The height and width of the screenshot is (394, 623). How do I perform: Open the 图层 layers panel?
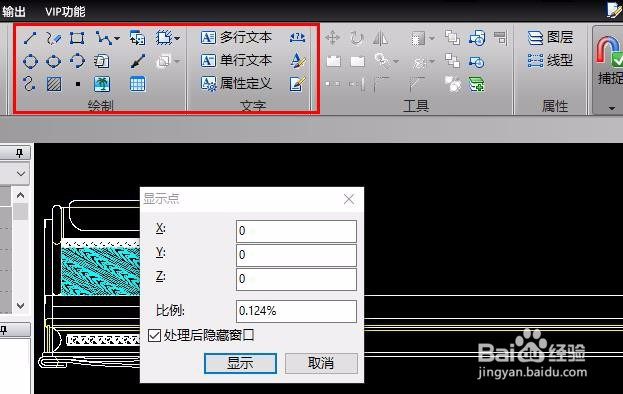pos(551,37)
